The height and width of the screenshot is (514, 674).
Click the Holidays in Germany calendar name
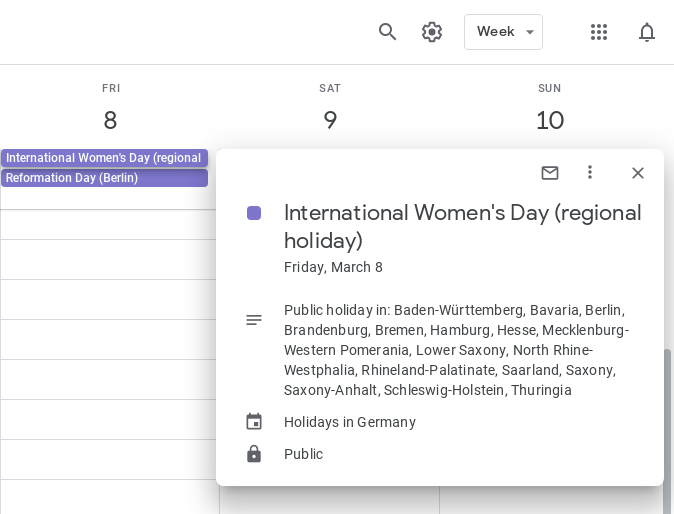click(350, 422)
